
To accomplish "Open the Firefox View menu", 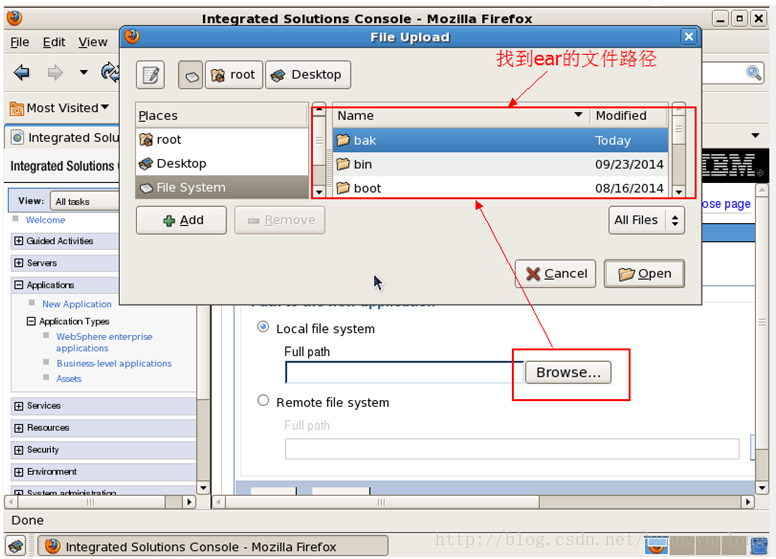I will point(93,42).
